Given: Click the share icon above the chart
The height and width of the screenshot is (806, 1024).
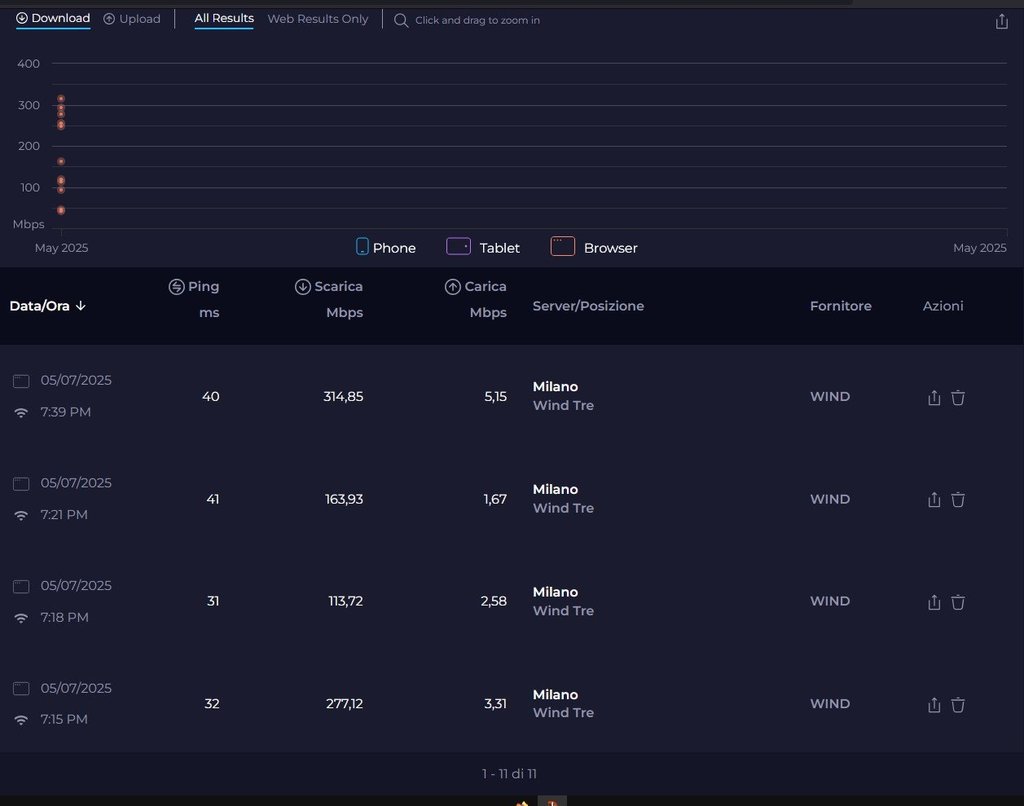Looking at the screenshot, I should tap(1002, 21).
